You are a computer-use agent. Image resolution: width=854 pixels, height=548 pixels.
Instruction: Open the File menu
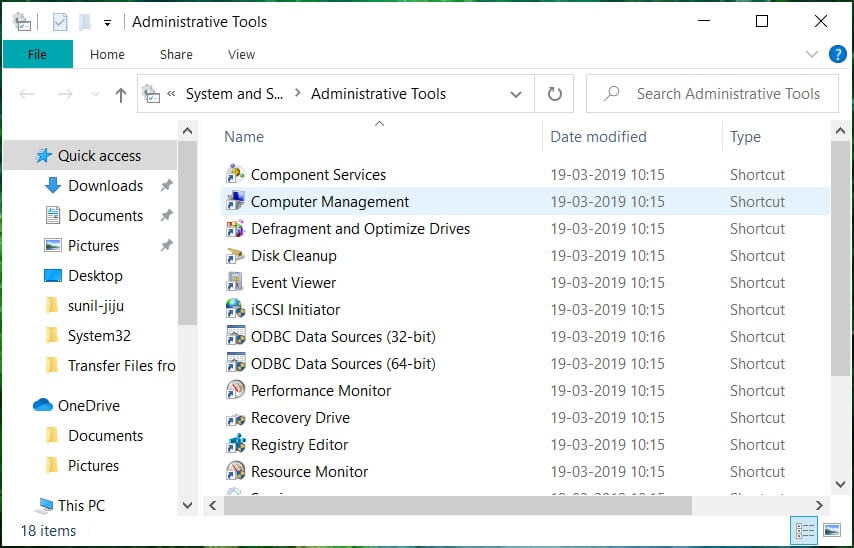37,54
